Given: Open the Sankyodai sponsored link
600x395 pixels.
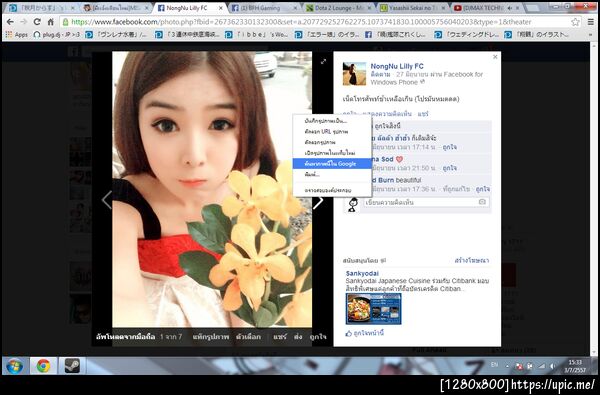Looking at the screenshot, I should pyautogui.click(x=362, y=273).
